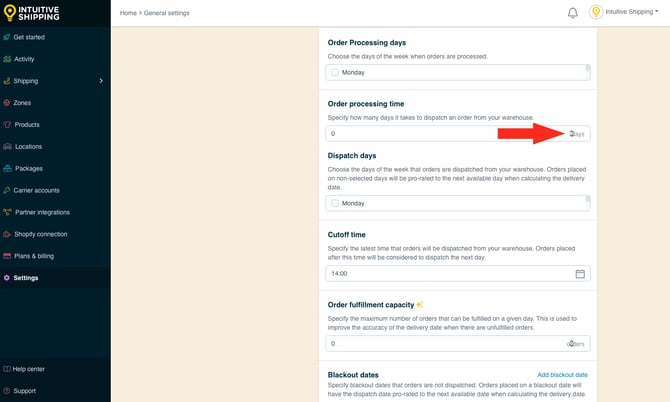Check Monday under Order Processing days
Image resolution: width=670 pixels, height=402 pixels.
(x=335, y=72)
